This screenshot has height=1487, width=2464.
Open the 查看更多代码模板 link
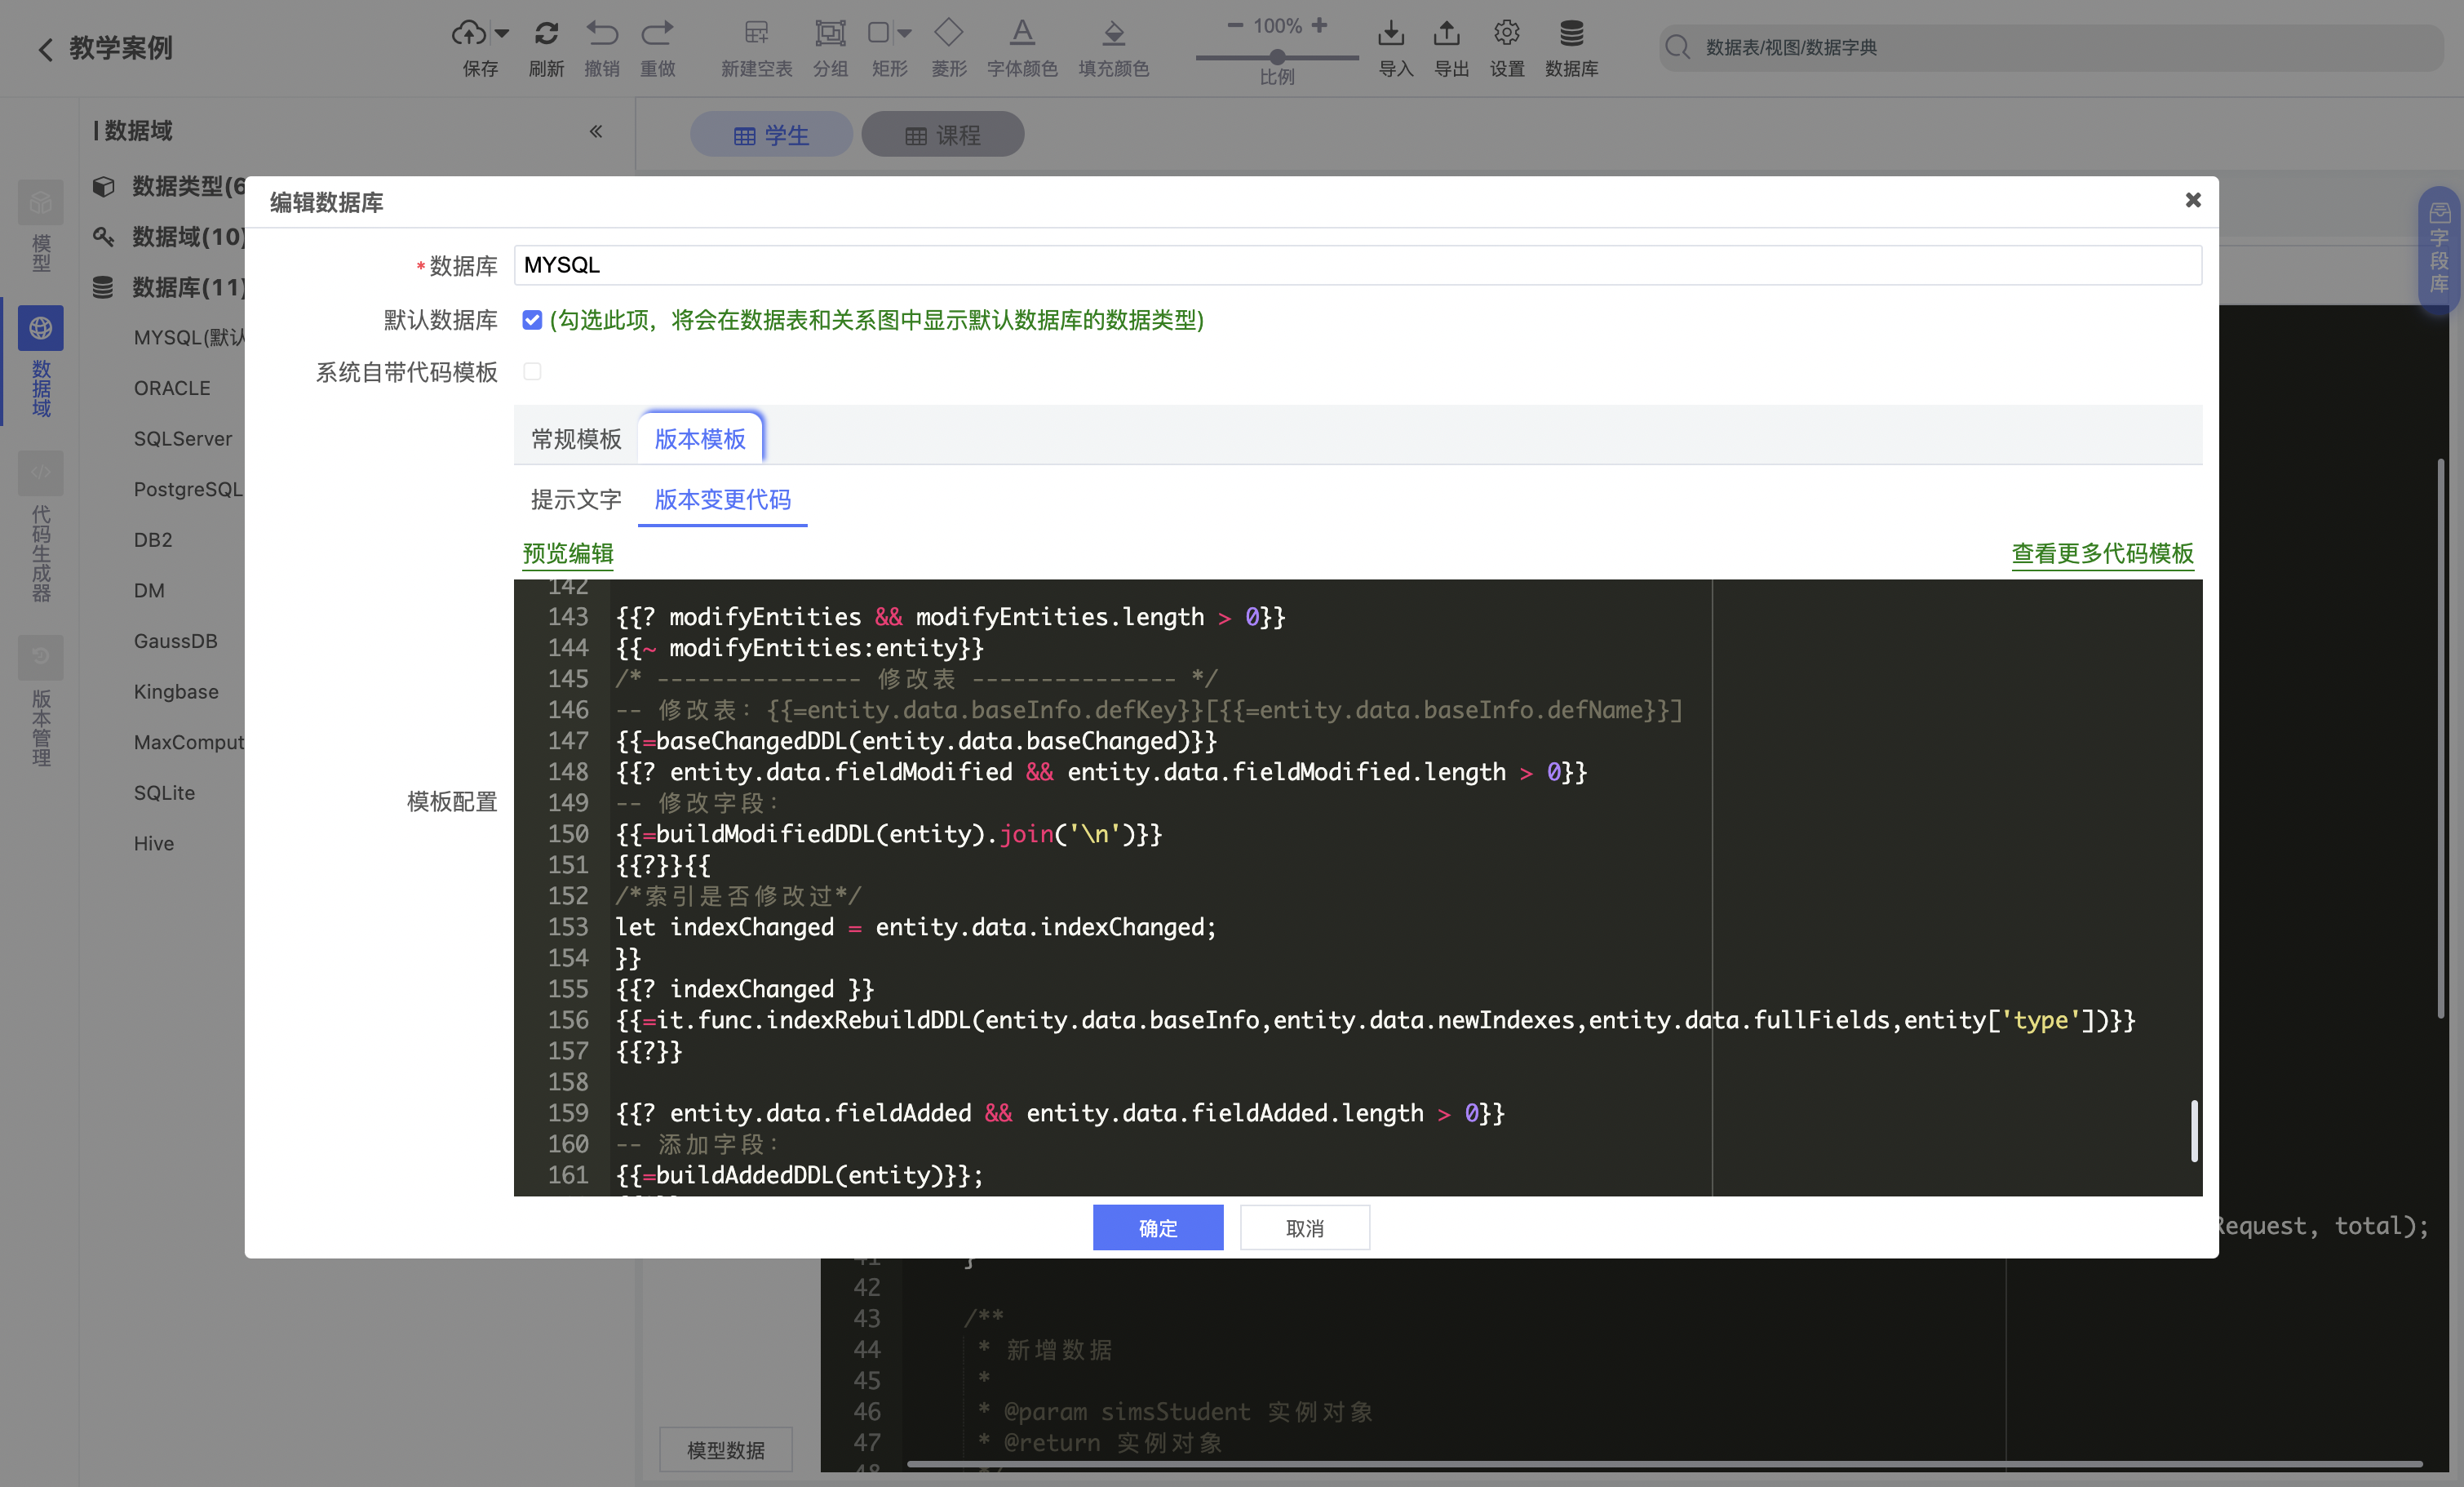click(2102, 553)
